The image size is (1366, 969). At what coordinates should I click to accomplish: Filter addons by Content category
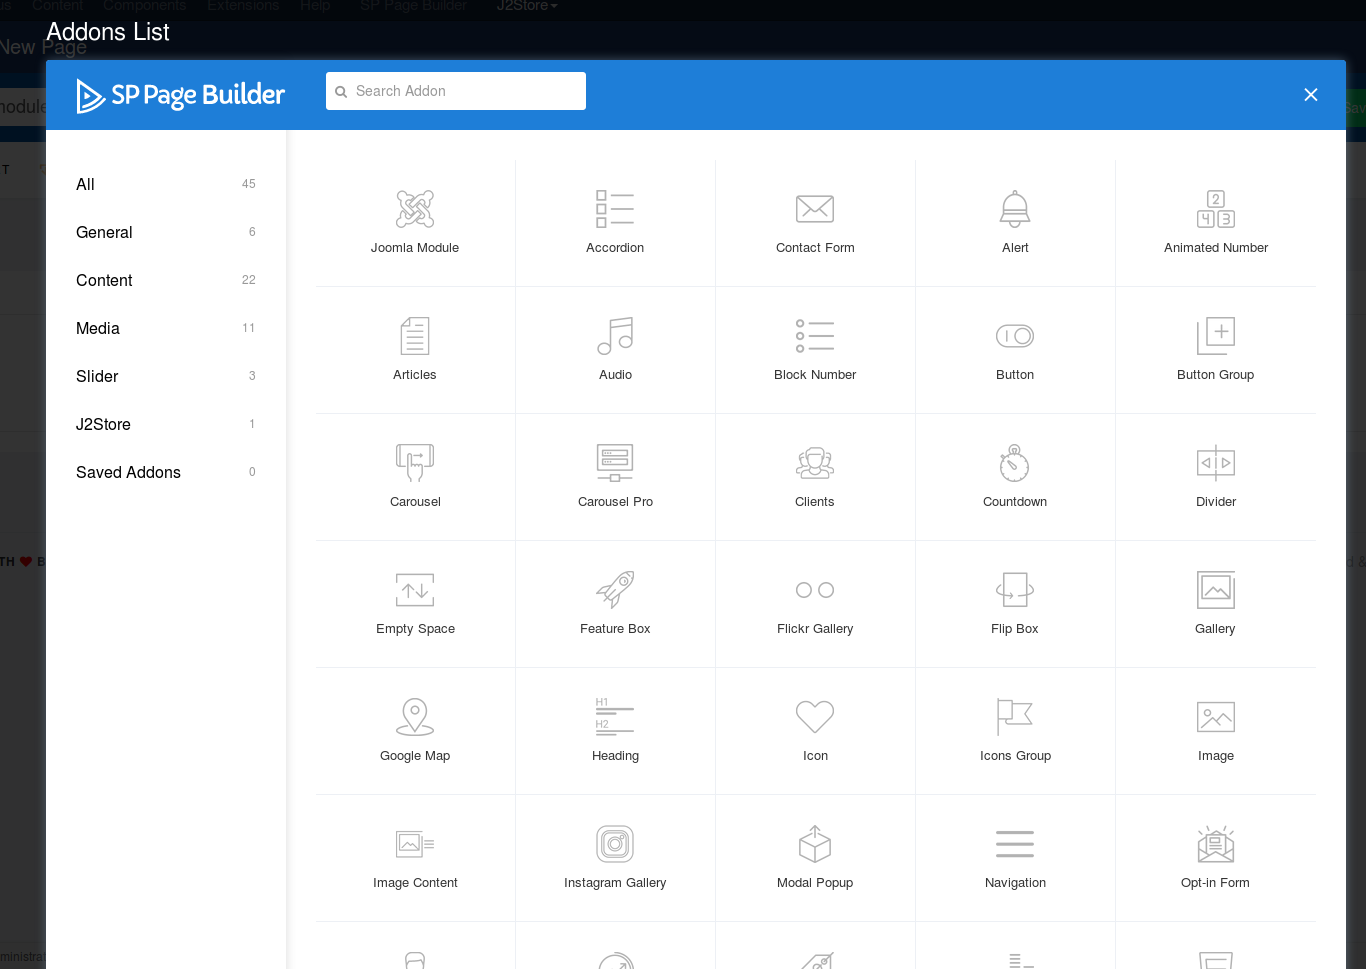(x=166, y=280)
